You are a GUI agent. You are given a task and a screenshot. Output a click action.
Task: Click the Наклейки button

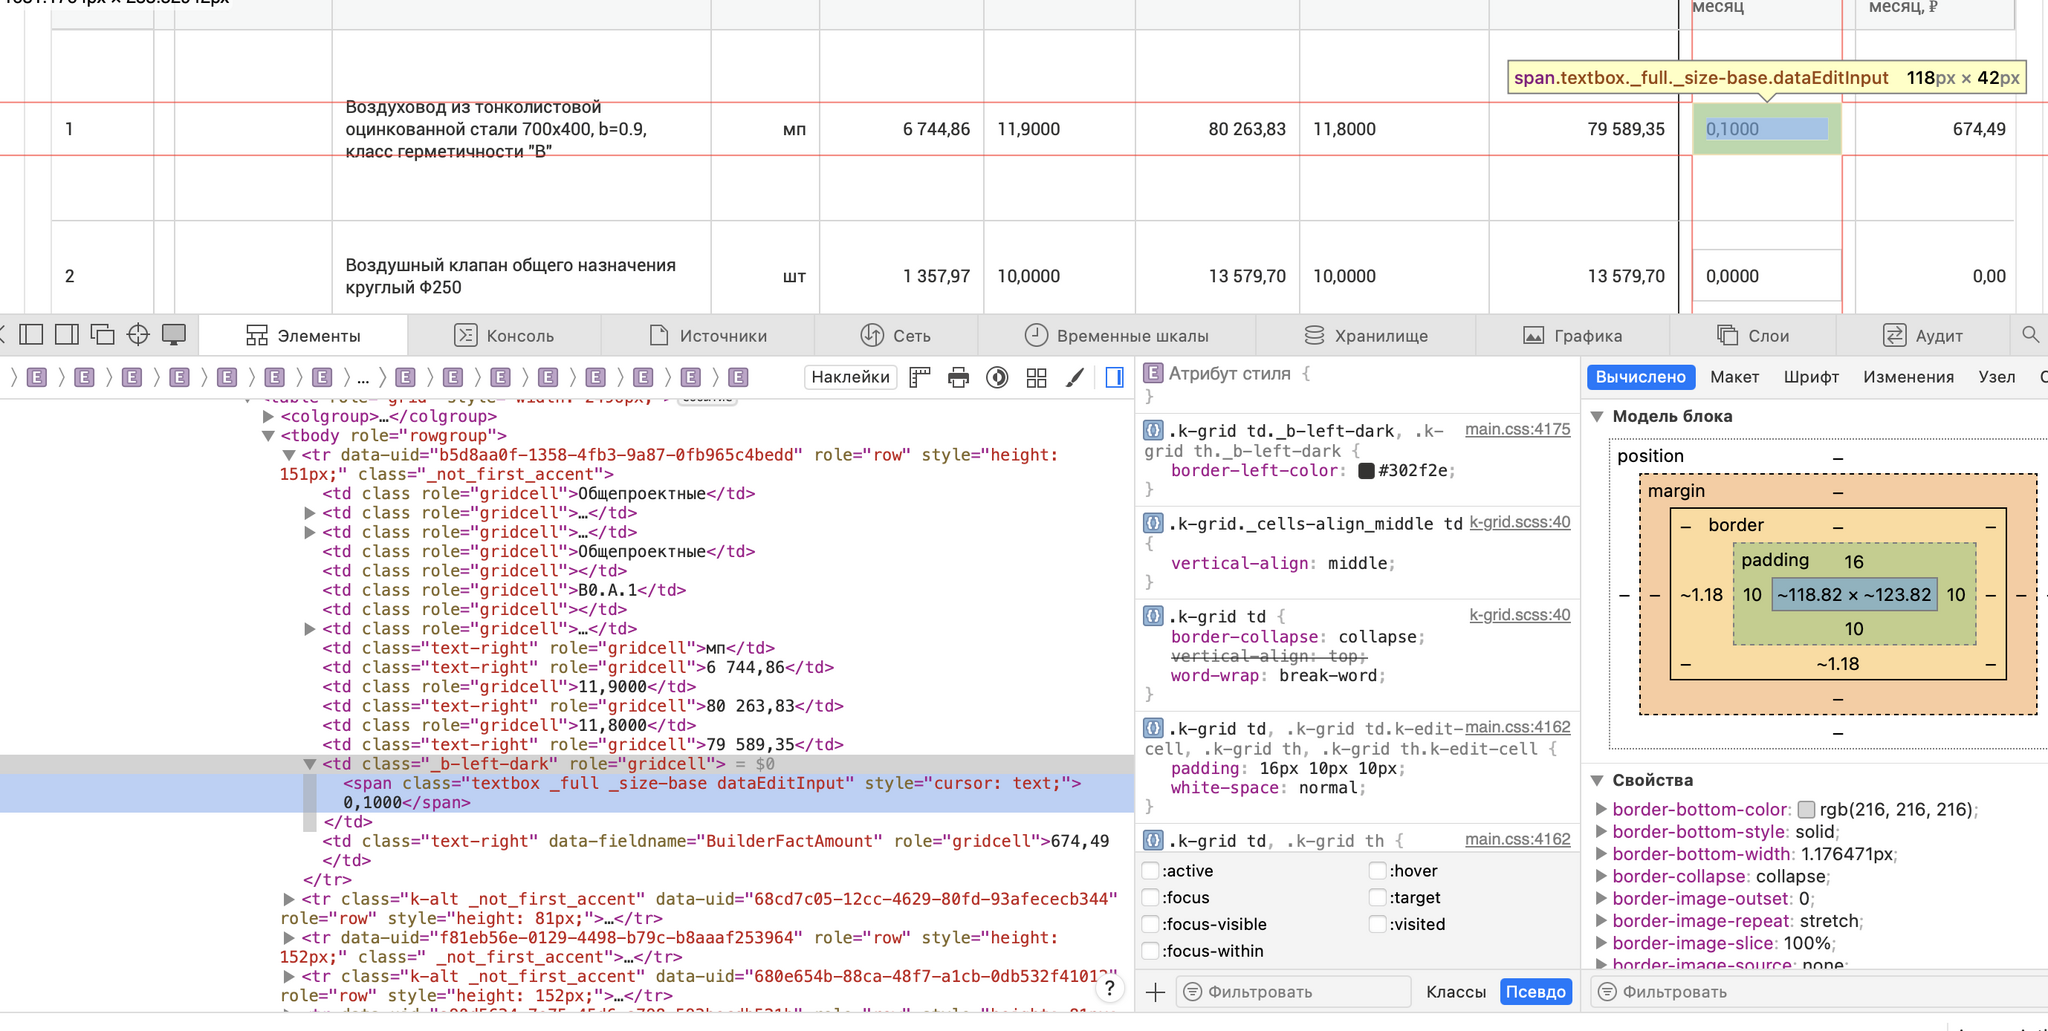coord(850,377)
